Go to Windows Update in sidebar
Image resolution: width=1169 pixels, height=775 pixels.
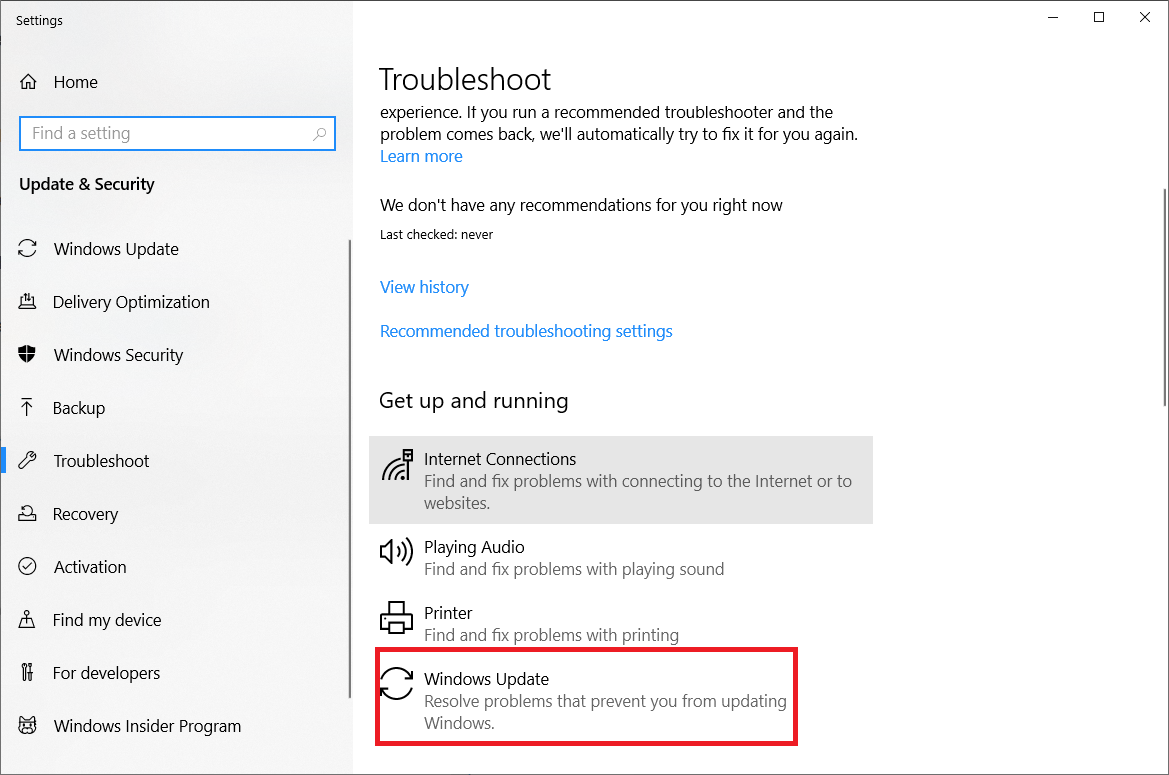[116, 249]
